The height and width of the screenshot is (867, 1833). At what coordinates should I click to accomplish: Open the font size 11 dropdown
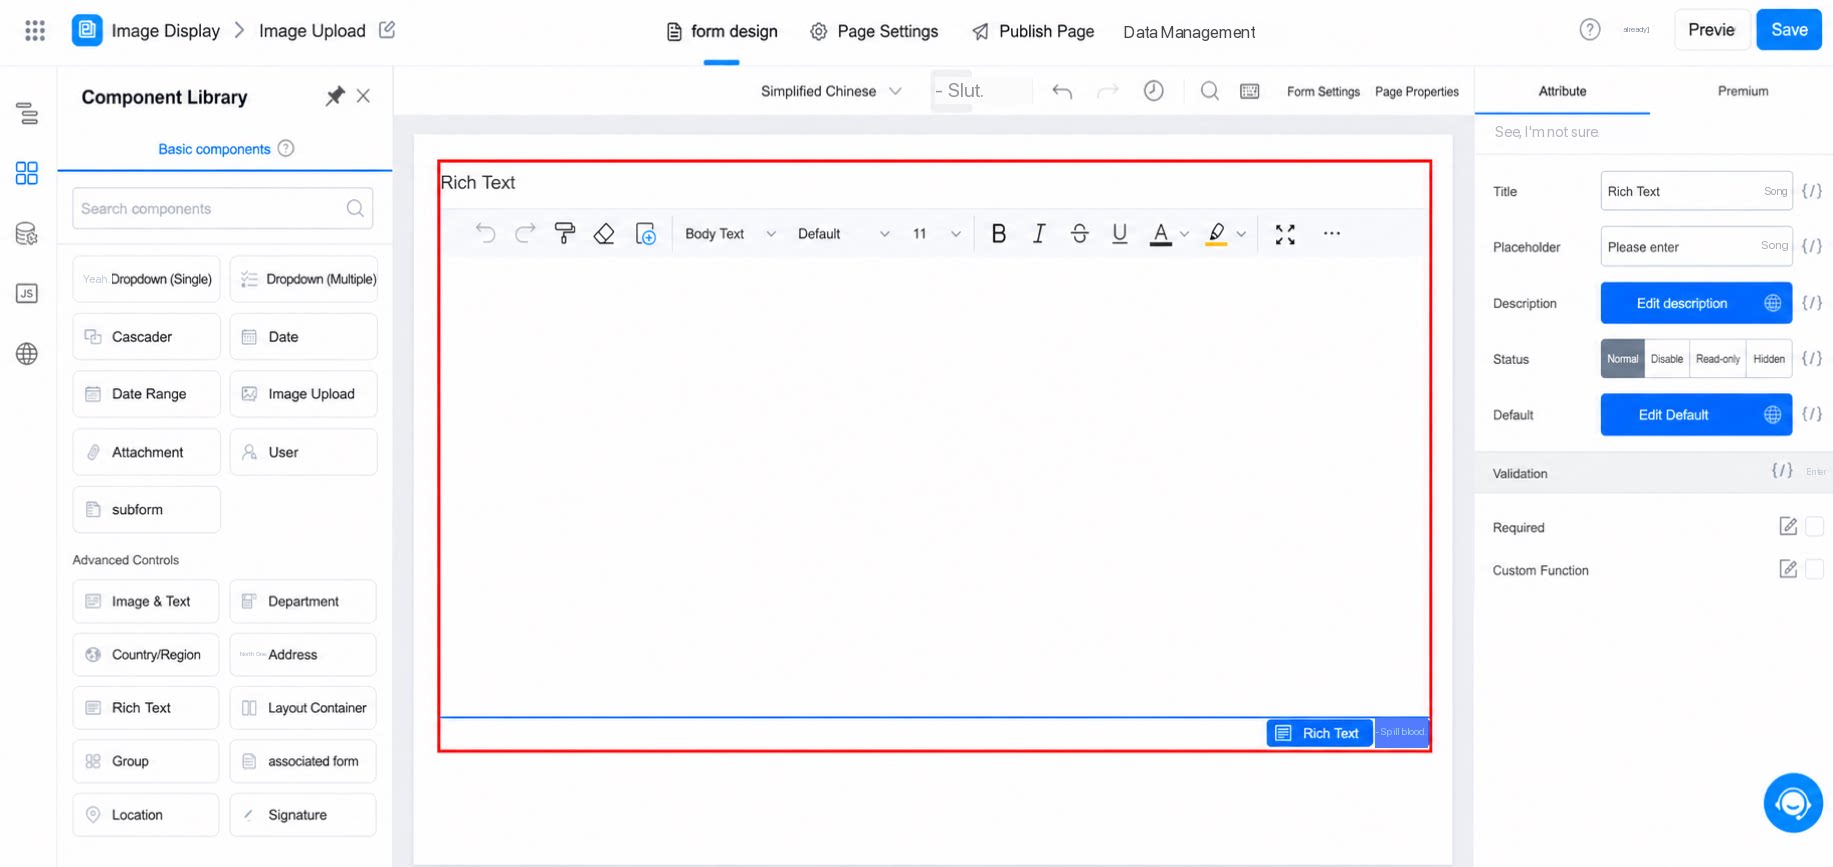pos(936,234)
